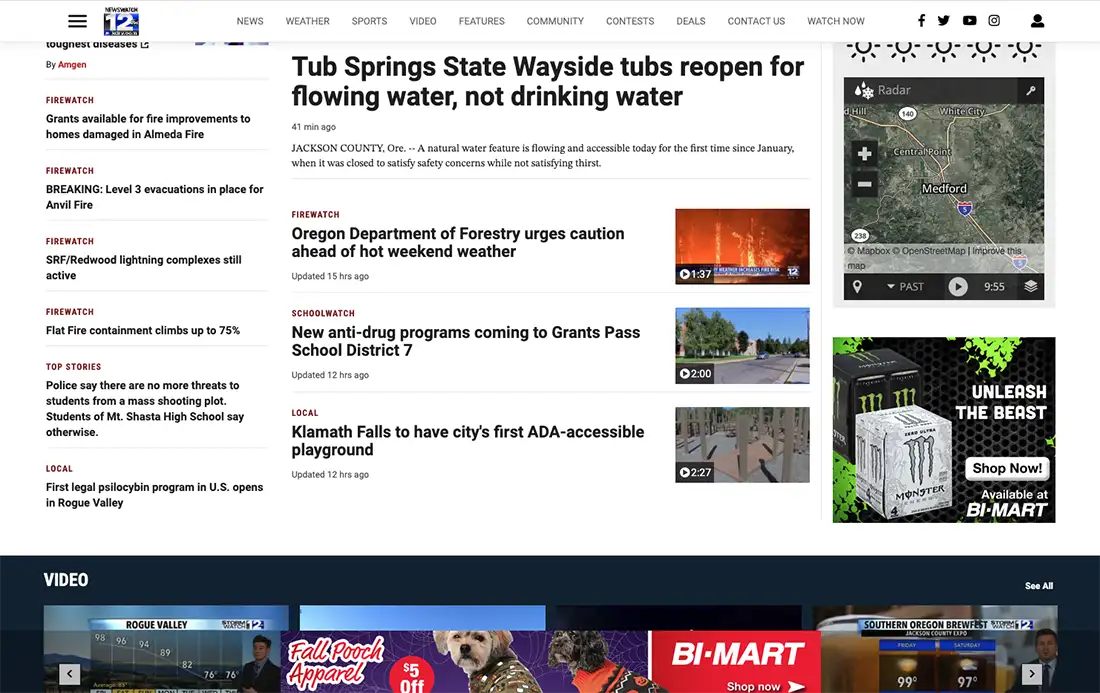
Task: Open Flat Fire containment story
Action: click(x=143, y=330)
